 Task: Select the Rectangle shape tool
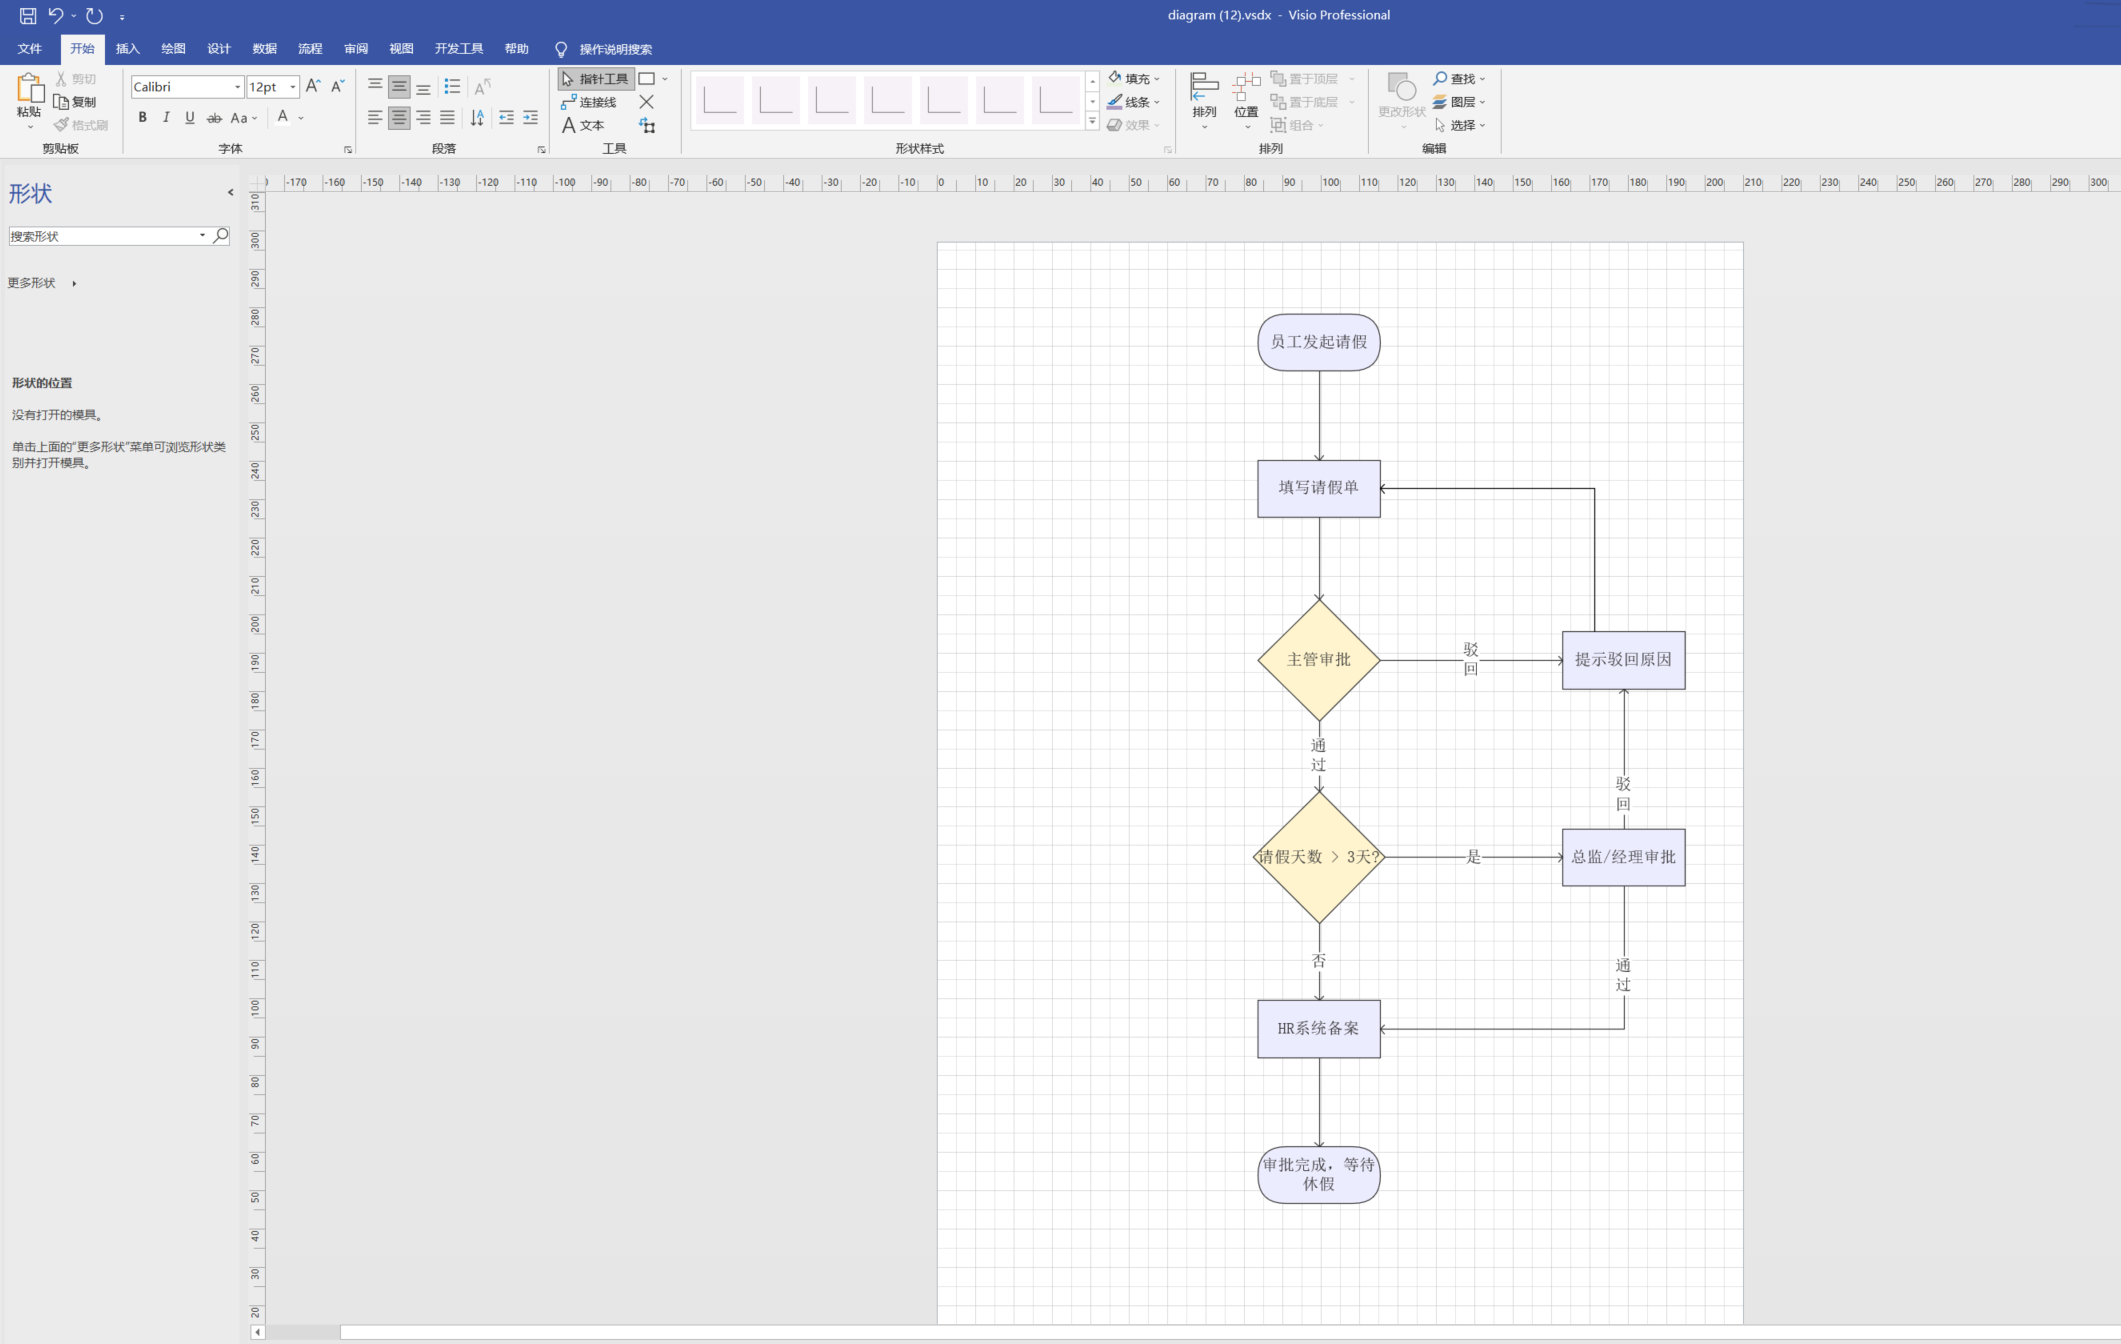click(647, 79)
